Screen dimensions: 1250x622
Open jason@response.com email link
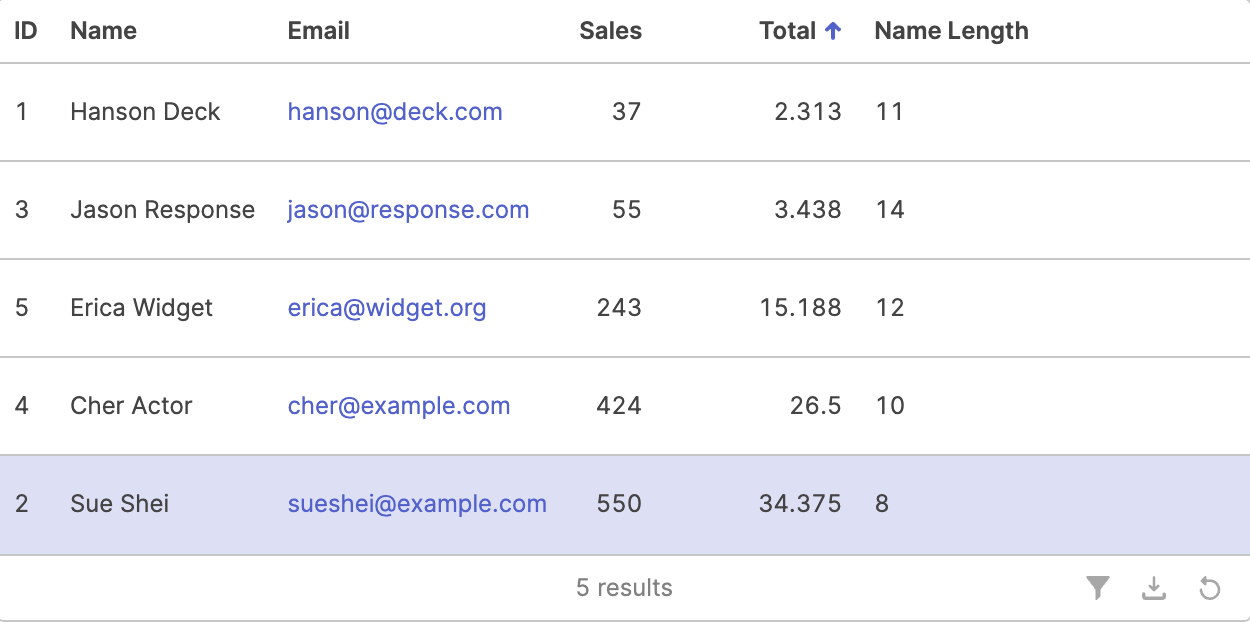click(408, 210)
